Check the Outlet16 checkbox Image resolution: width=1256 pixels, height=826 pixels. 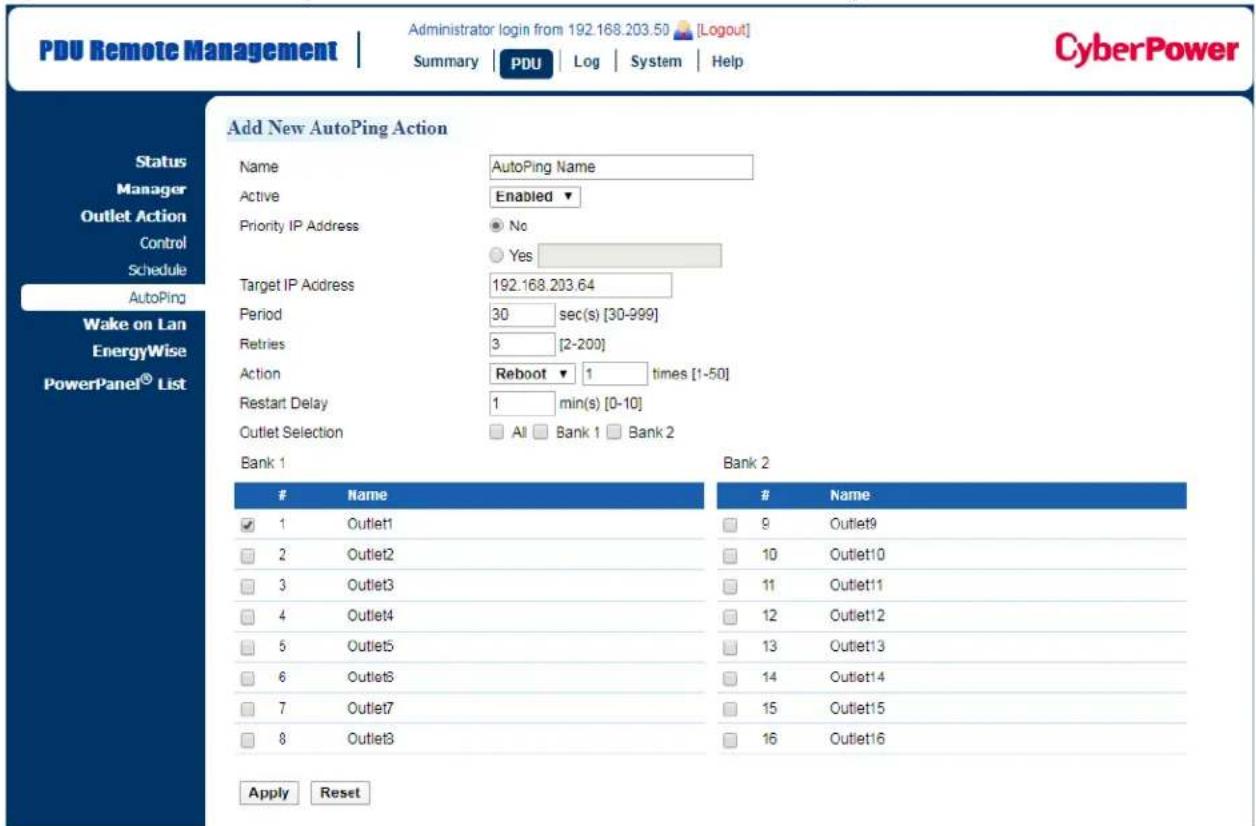pos(731,741)
